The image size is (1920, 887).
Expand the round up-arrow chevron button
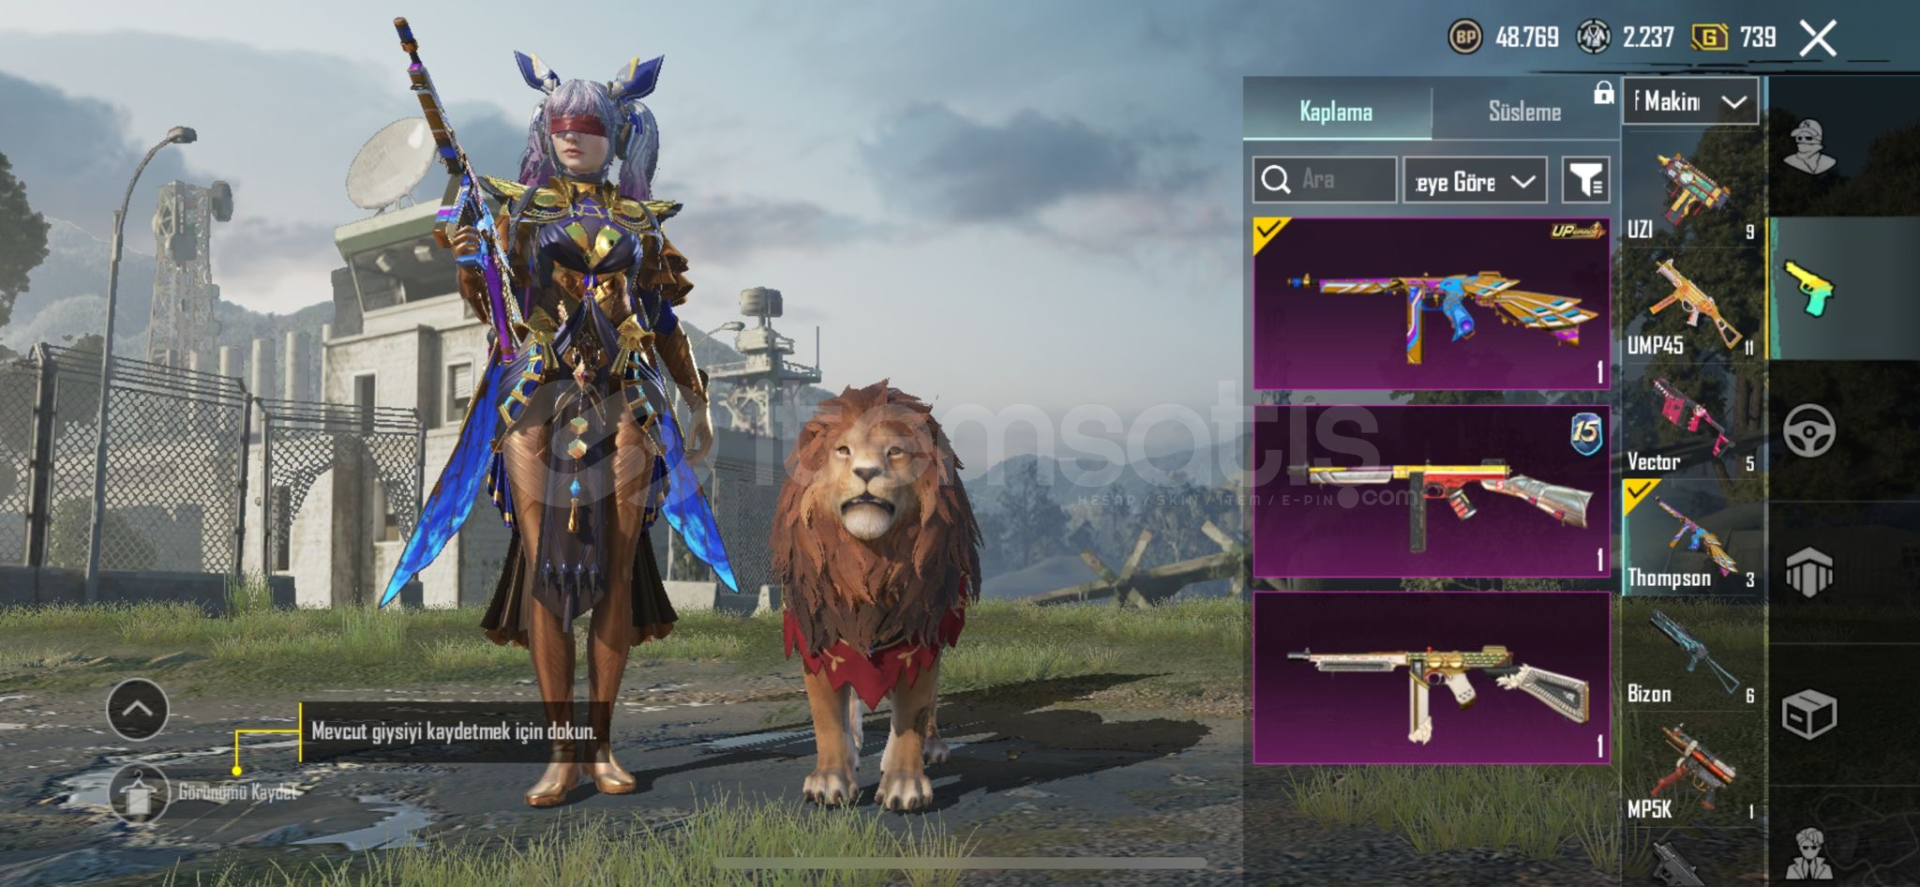[138, 709]
